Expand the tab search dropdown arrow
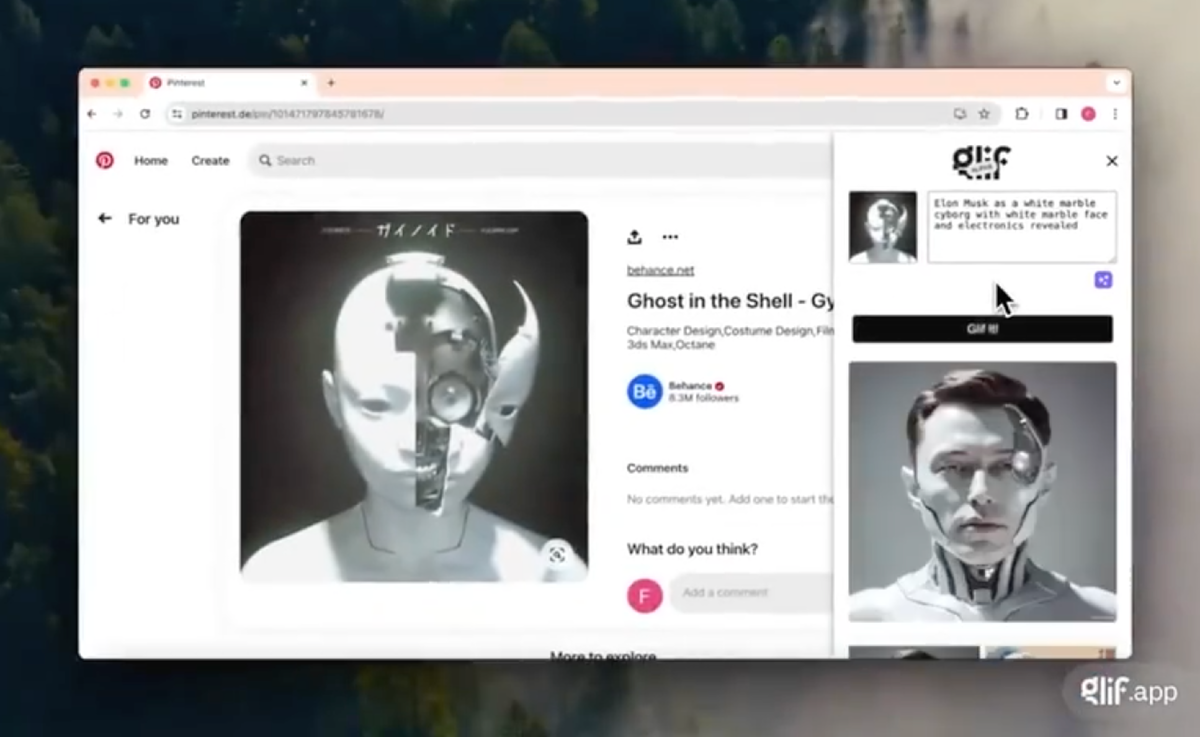Viewport: 1200px width, 737px height. (x=1116, y=83)
